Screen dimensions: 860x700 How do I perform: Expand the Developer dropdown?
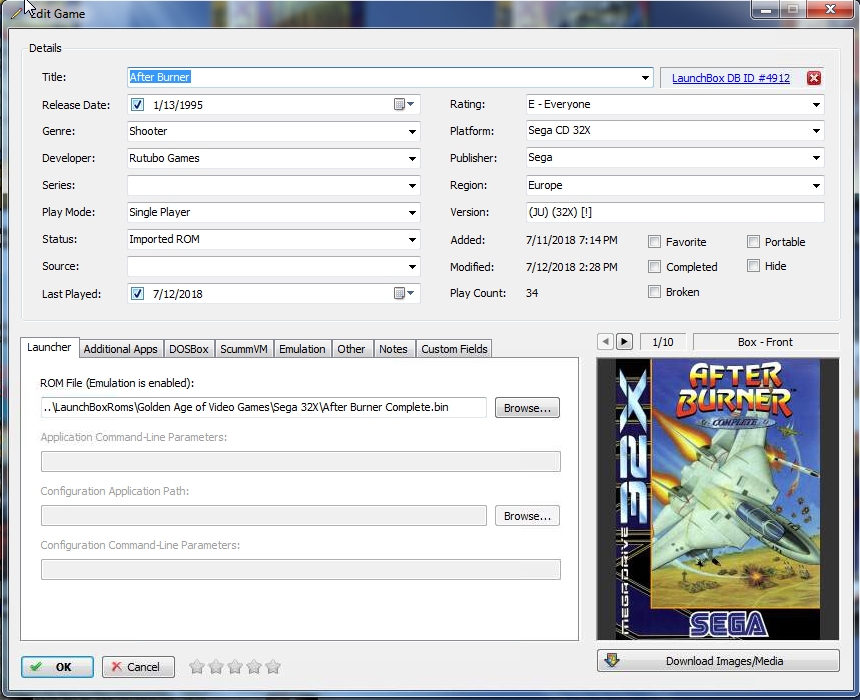click(412, 159)
